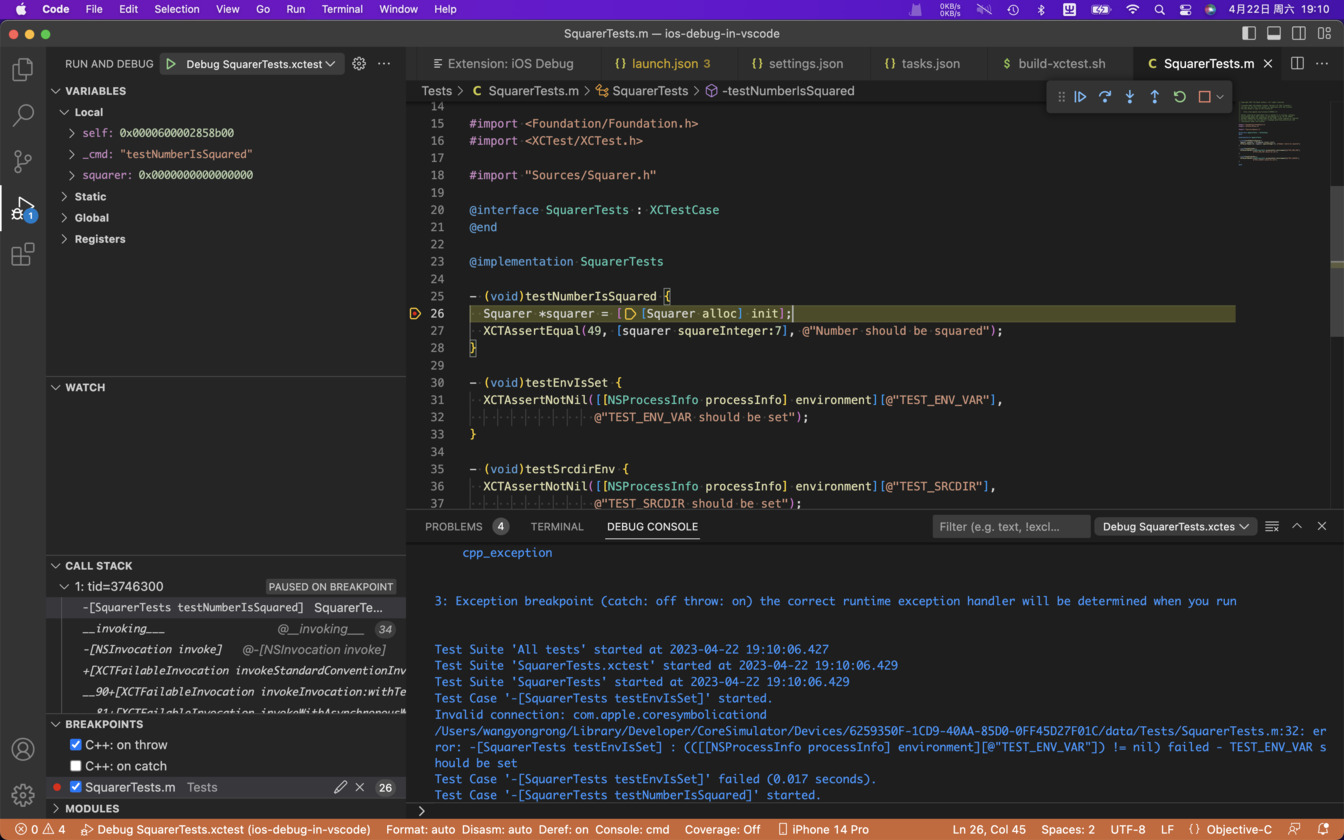Viewport: 1344px width, 840px height.
Task: Enable C++: on catch breakpoint checkbox
Action: (75, 766)
